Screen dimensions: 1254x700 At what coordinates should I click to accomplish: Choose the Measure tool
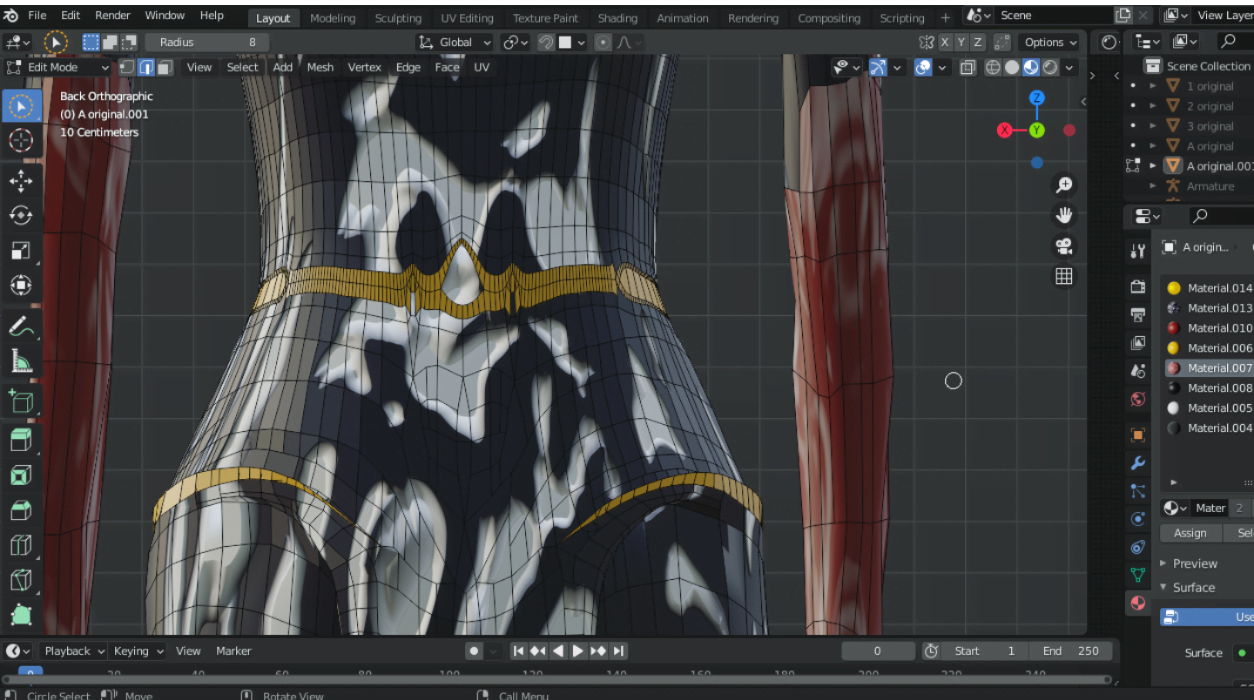pos(21,361)
